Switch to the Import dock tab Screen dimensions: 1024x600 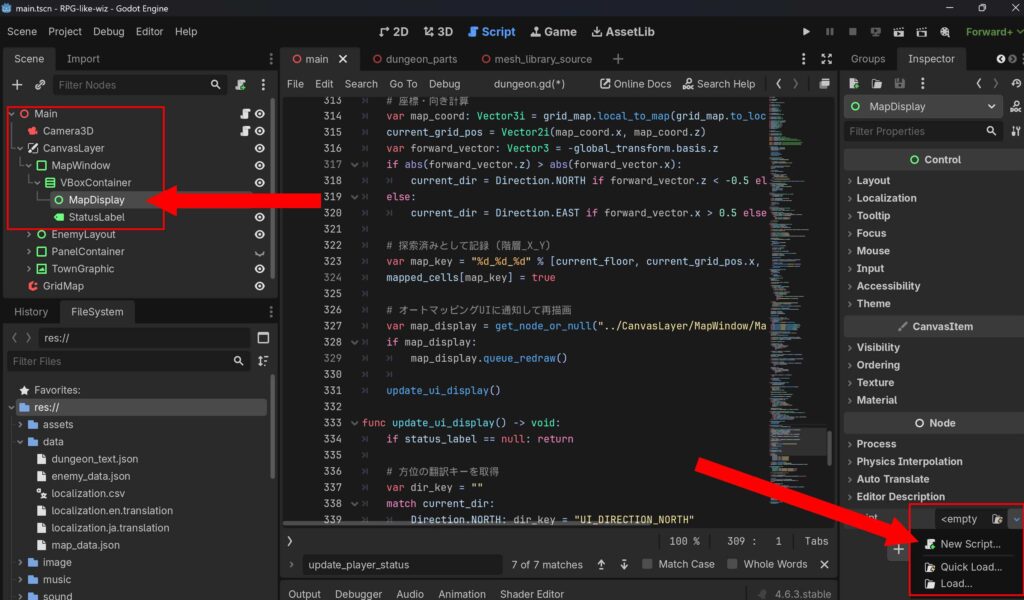(83, 59)
